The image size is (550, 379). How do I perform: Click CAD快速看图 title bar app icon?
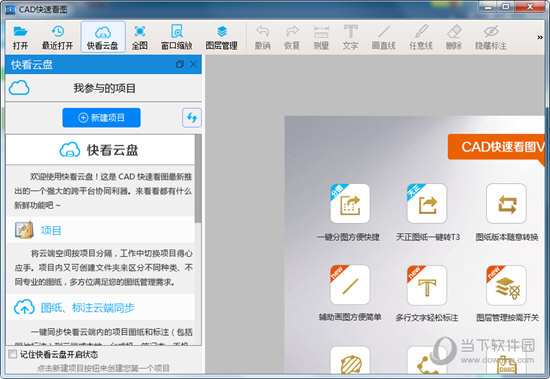[11, 9]
